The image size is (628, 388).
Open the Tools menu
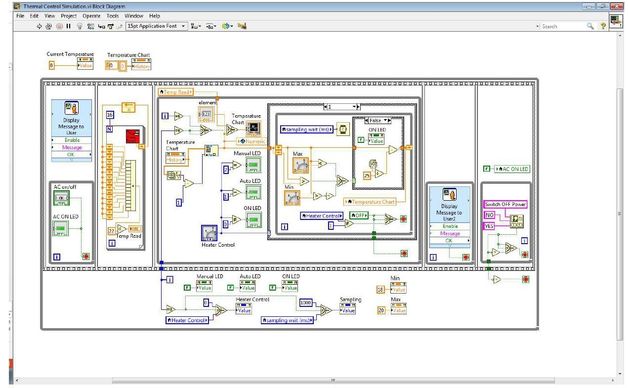coord(113,16)
